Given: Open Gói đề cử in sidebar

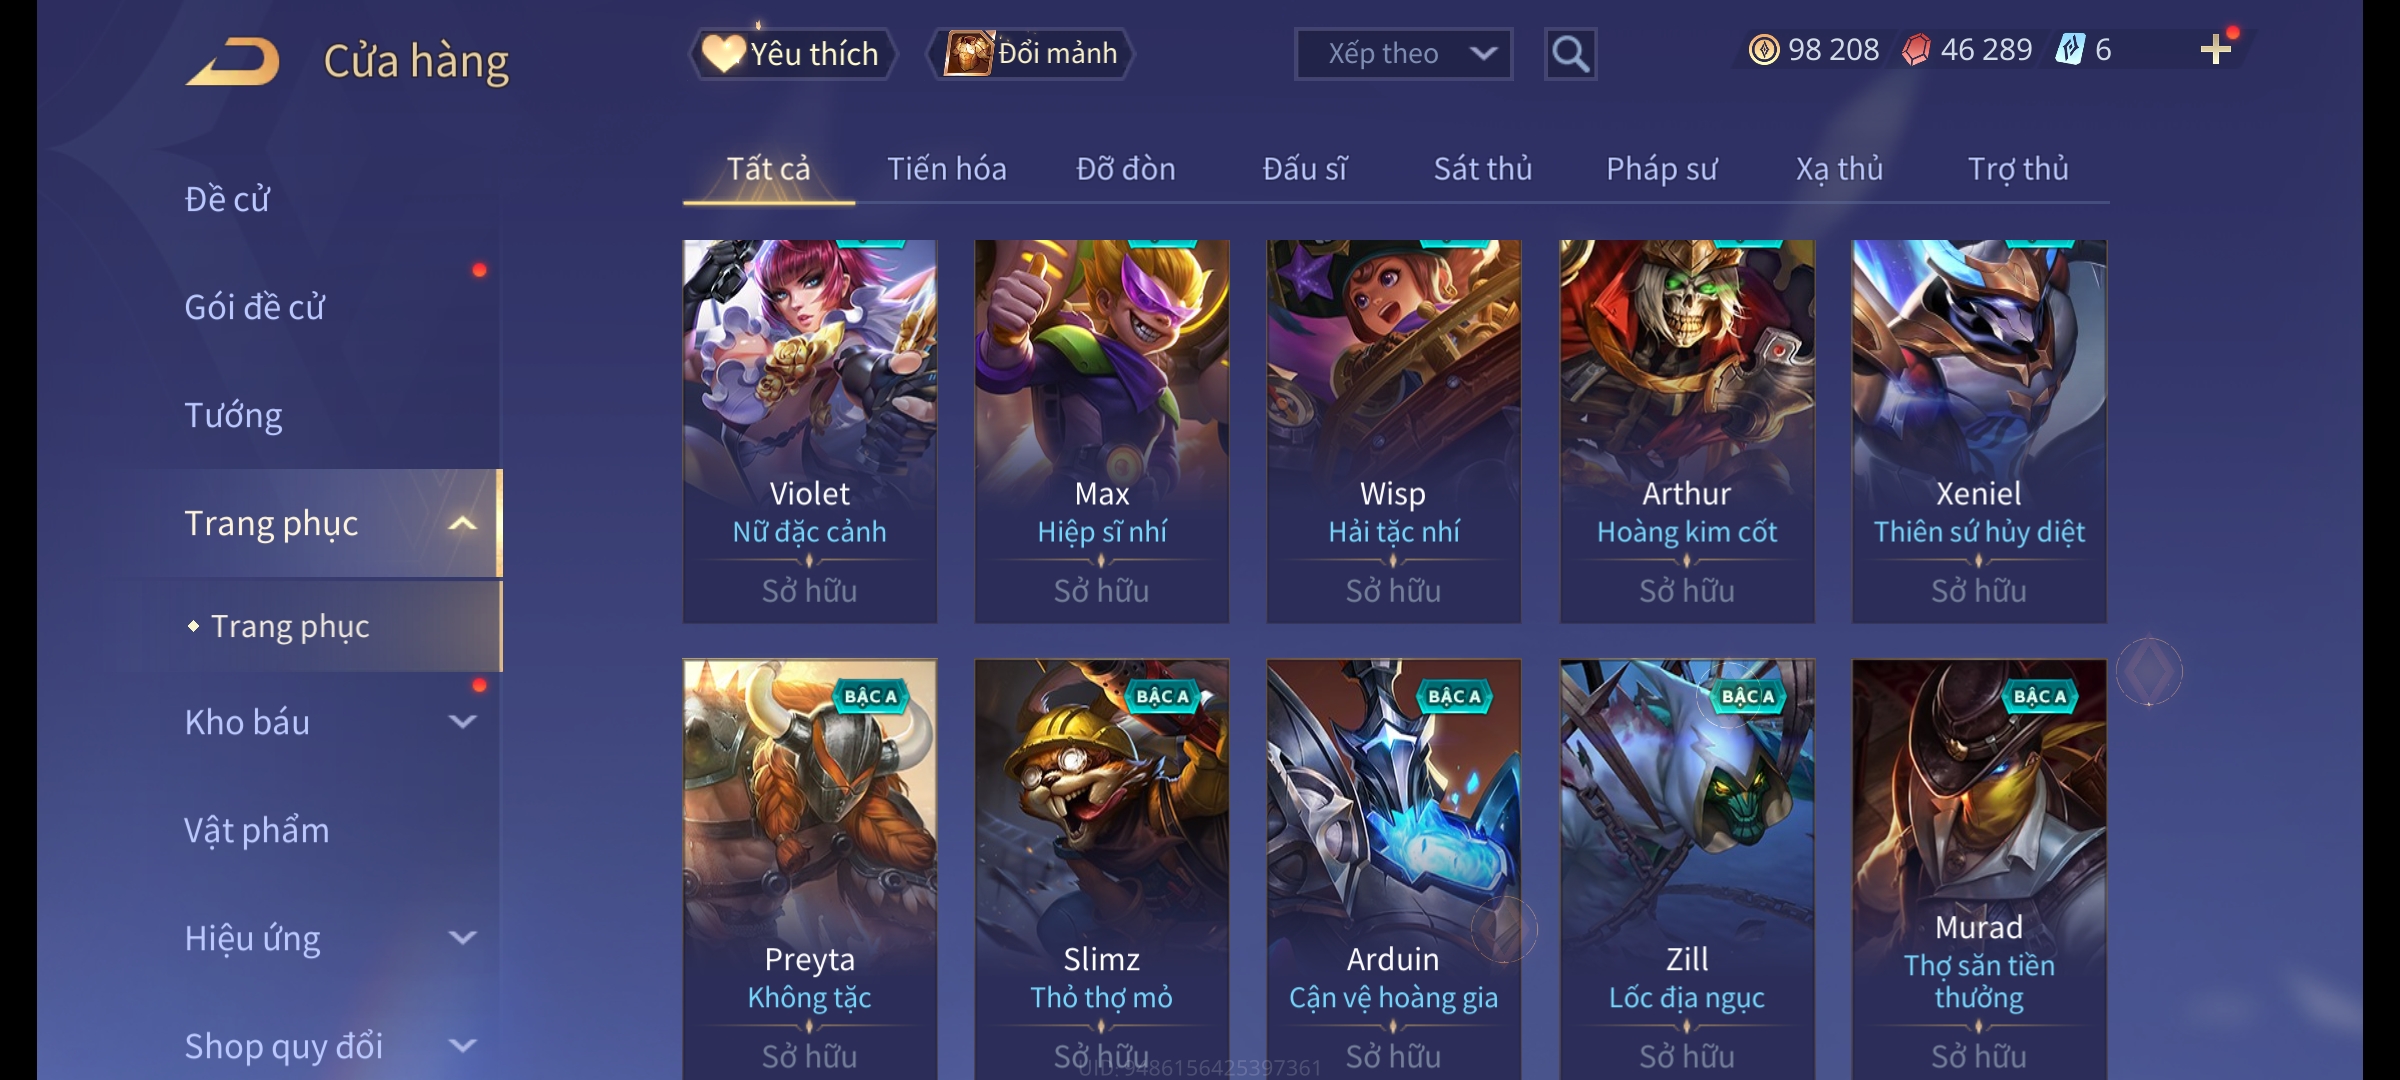Looking at the screenshot, I should coord(254,307).
